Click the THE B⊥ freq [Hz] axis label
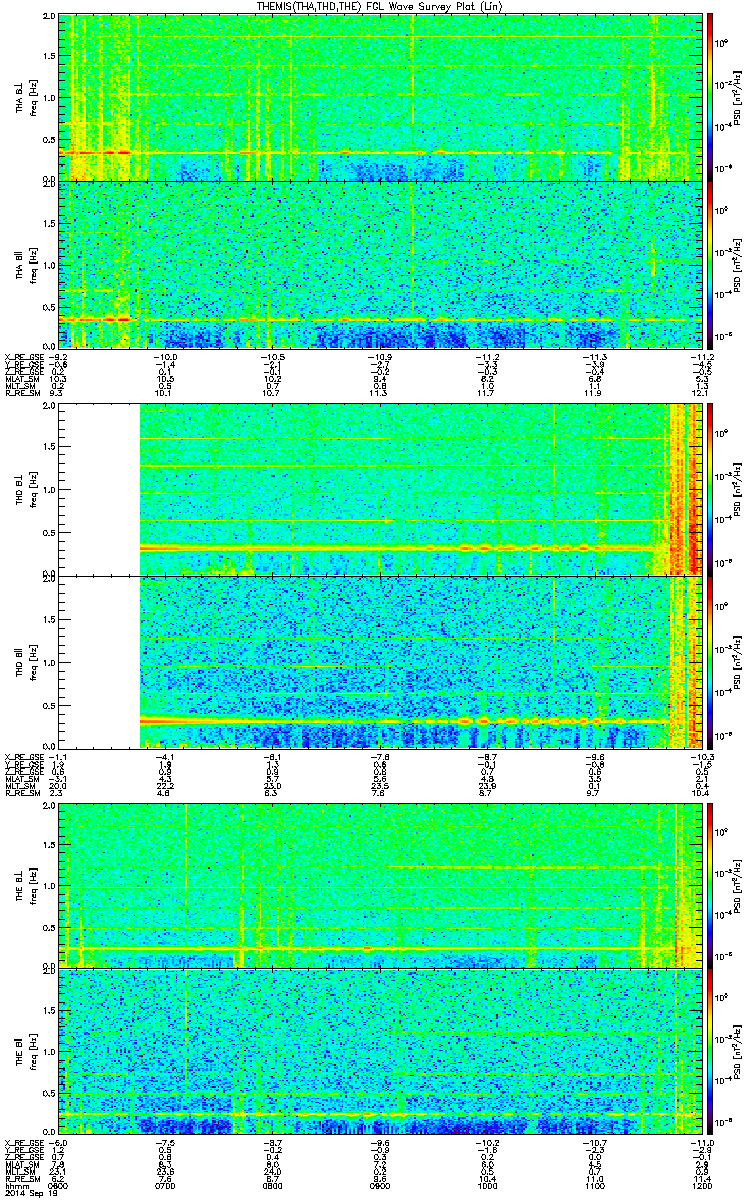750x1200 pixels. click(x=24, y=885)
